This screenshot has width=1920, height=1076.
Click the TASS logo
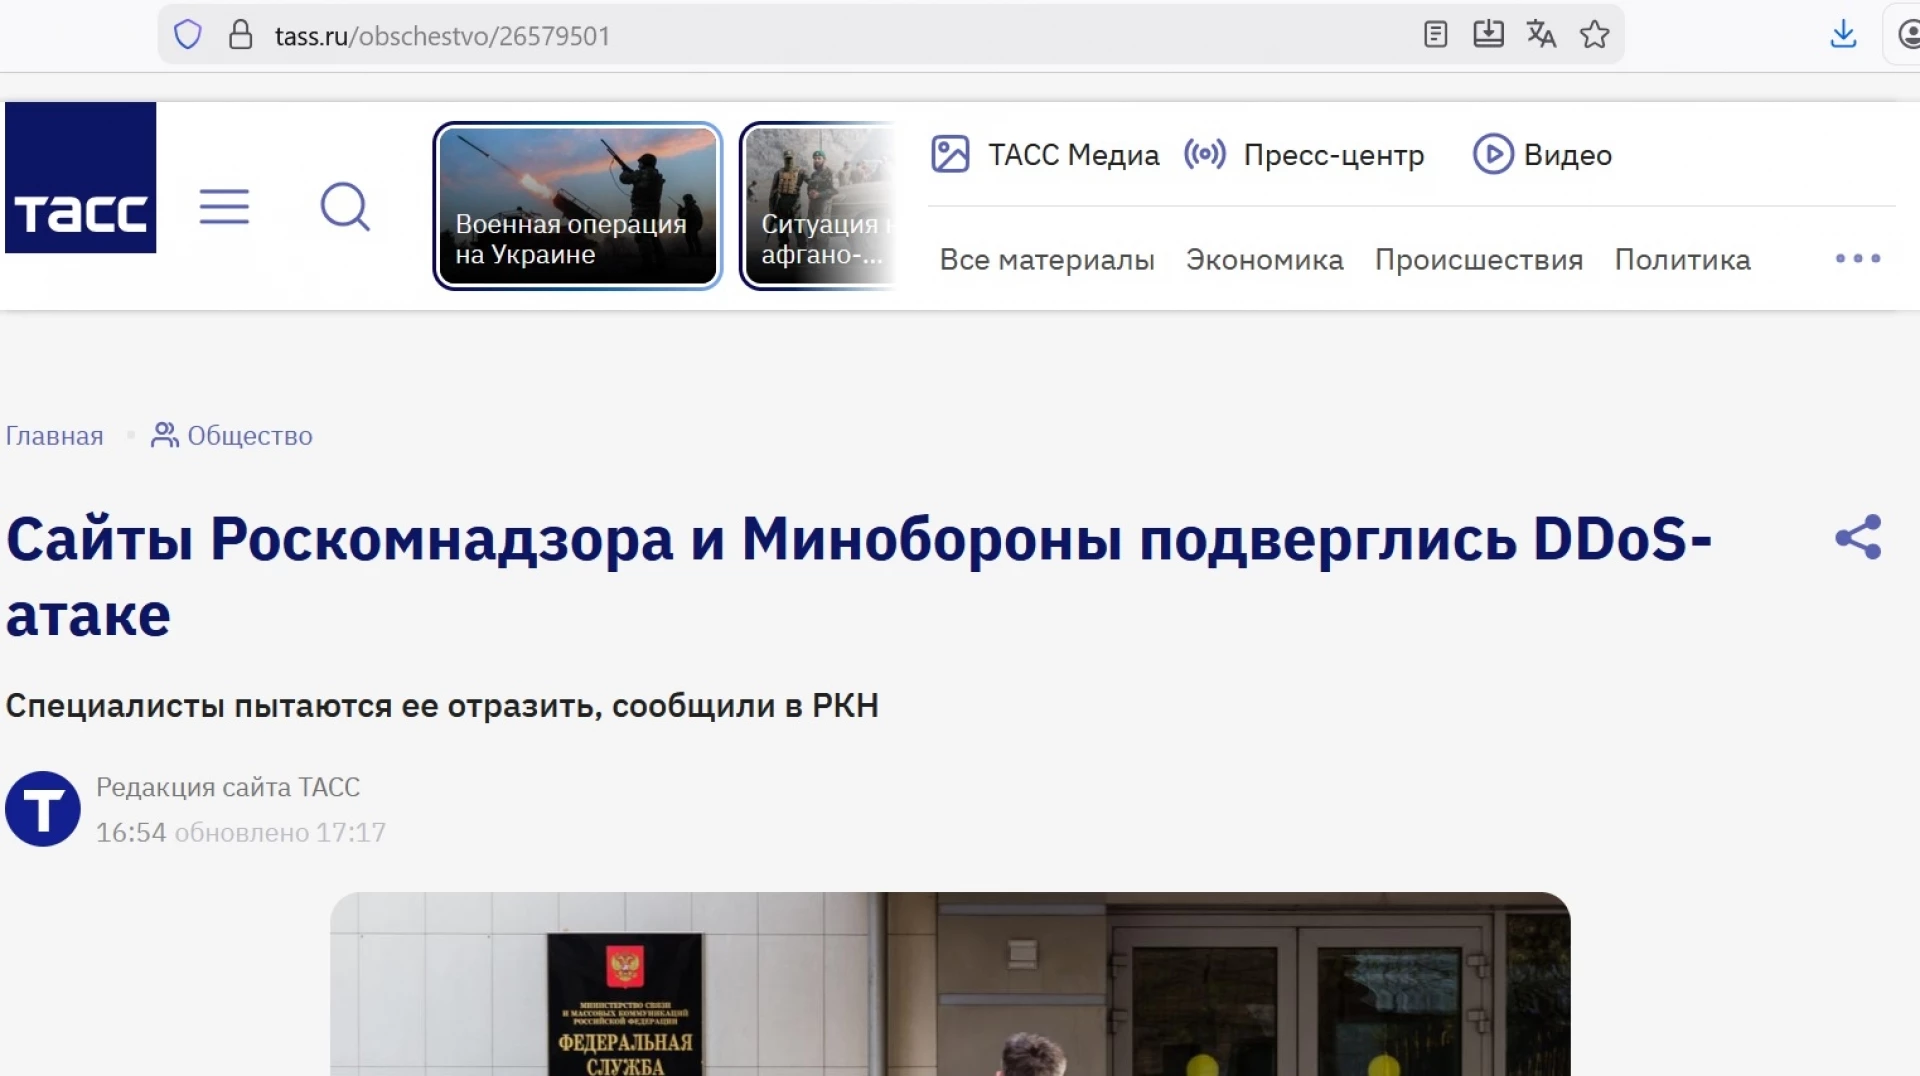coord(80,177)
